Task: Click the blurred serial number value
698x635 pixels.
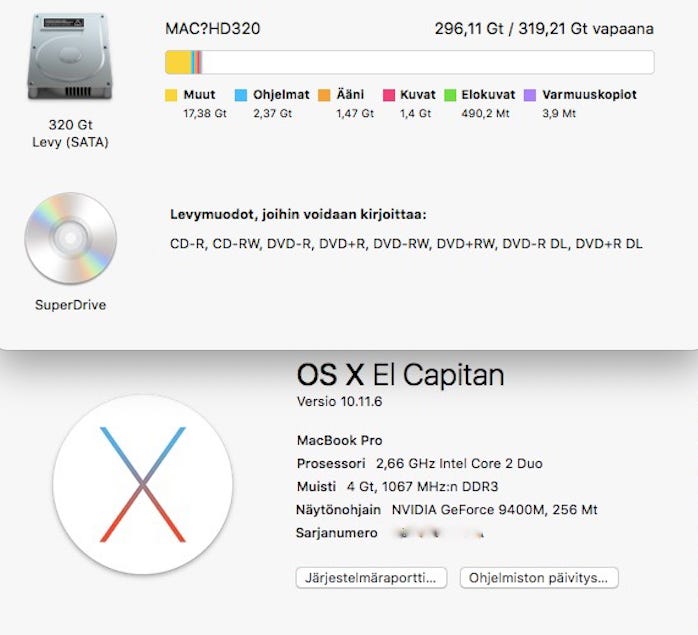Action: pyautogui.click(x=440, y=533)
